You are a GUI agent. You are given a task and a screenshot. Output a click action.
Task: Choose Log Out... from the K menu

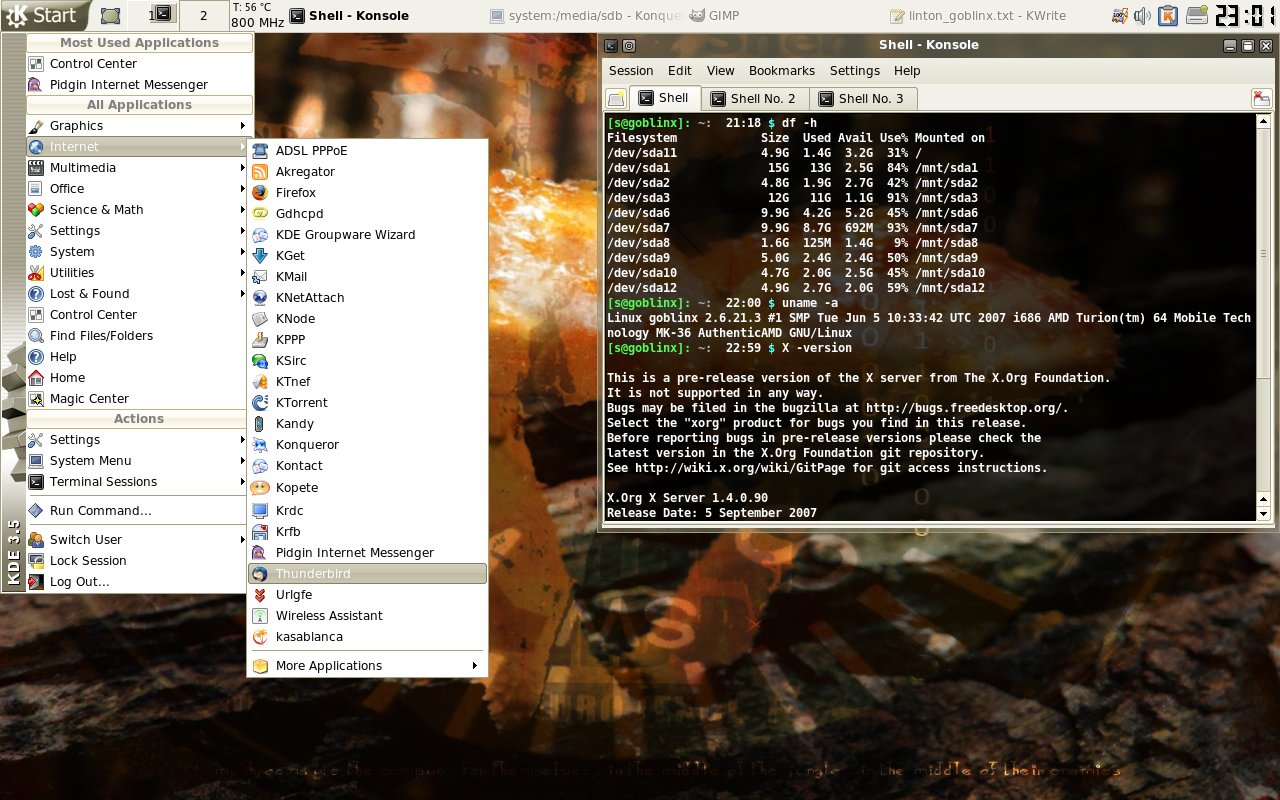139,582
